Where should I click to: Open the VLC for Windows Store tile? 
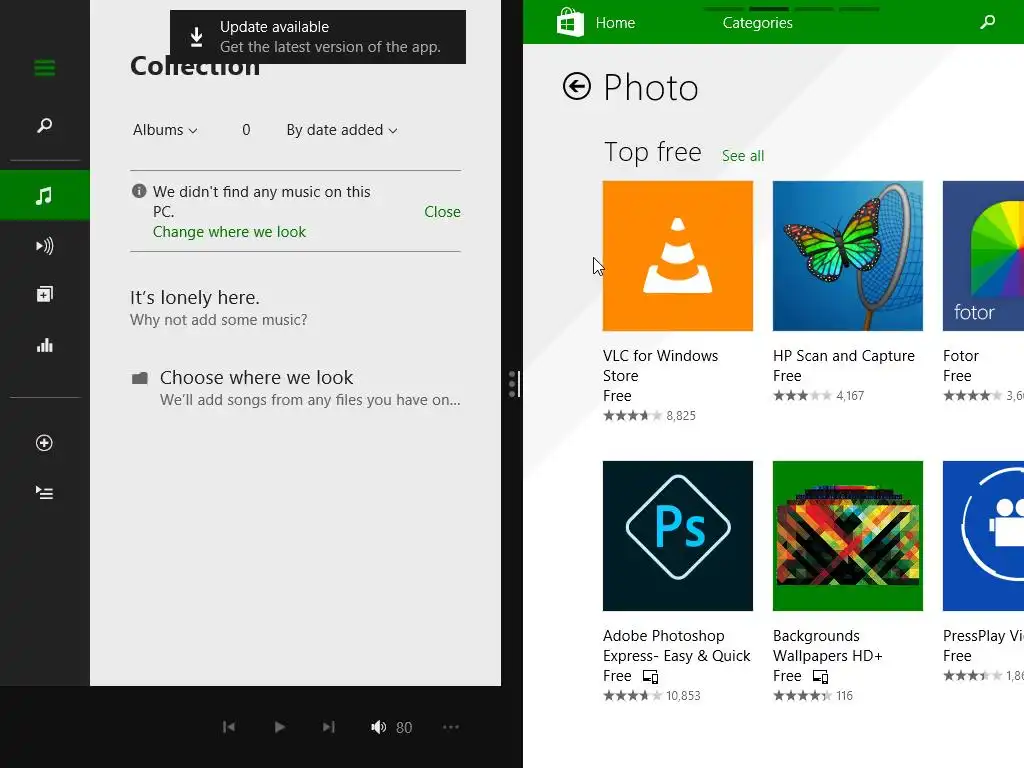[x=678, y=256]
